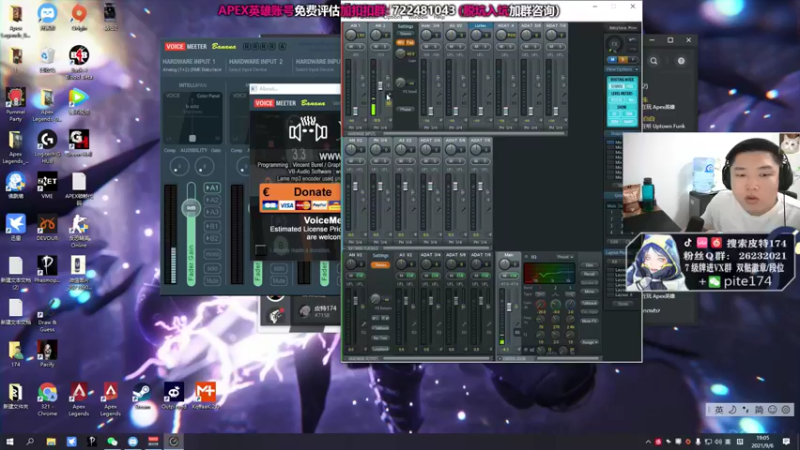800x450 pixels.
Task: Open Pacify desktop icon
Action: (x=47, y=354)
